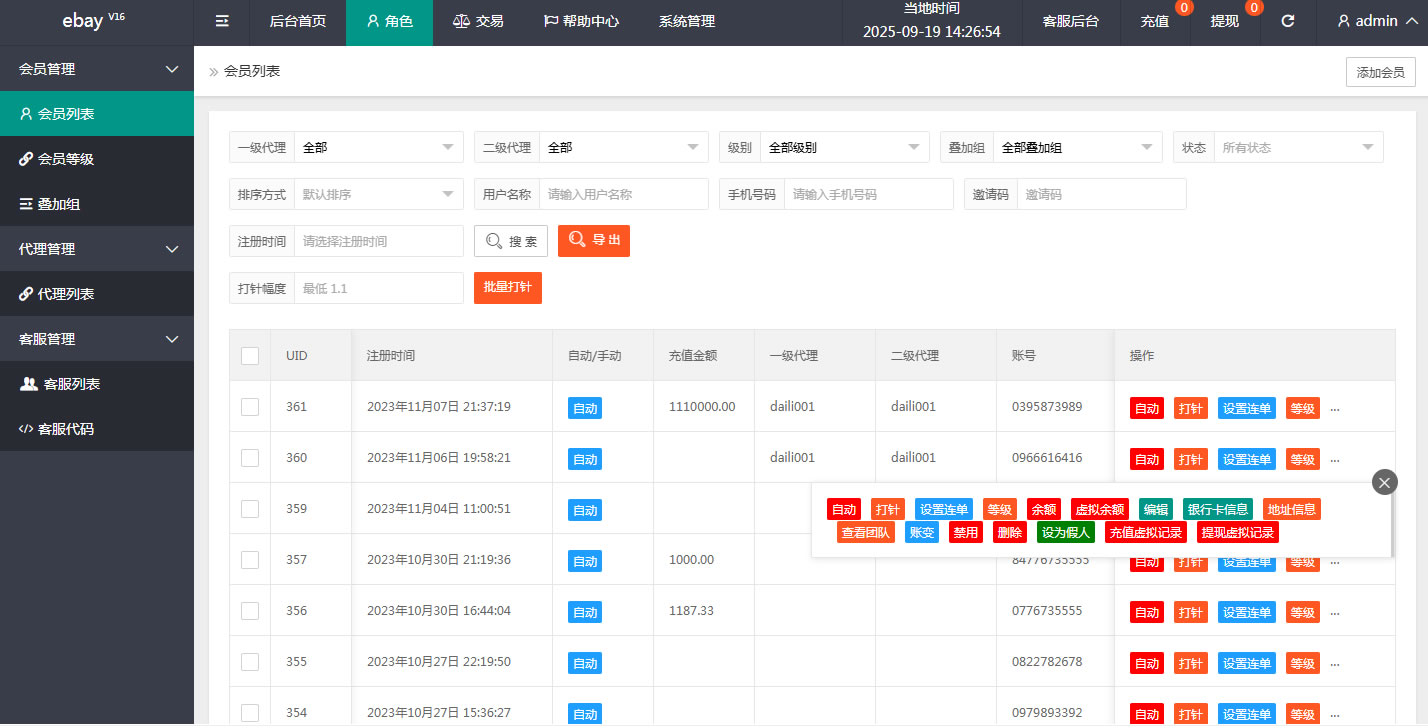
Task: Click 设置连单 for UID 361 row
Action: tap(1247, 408)
